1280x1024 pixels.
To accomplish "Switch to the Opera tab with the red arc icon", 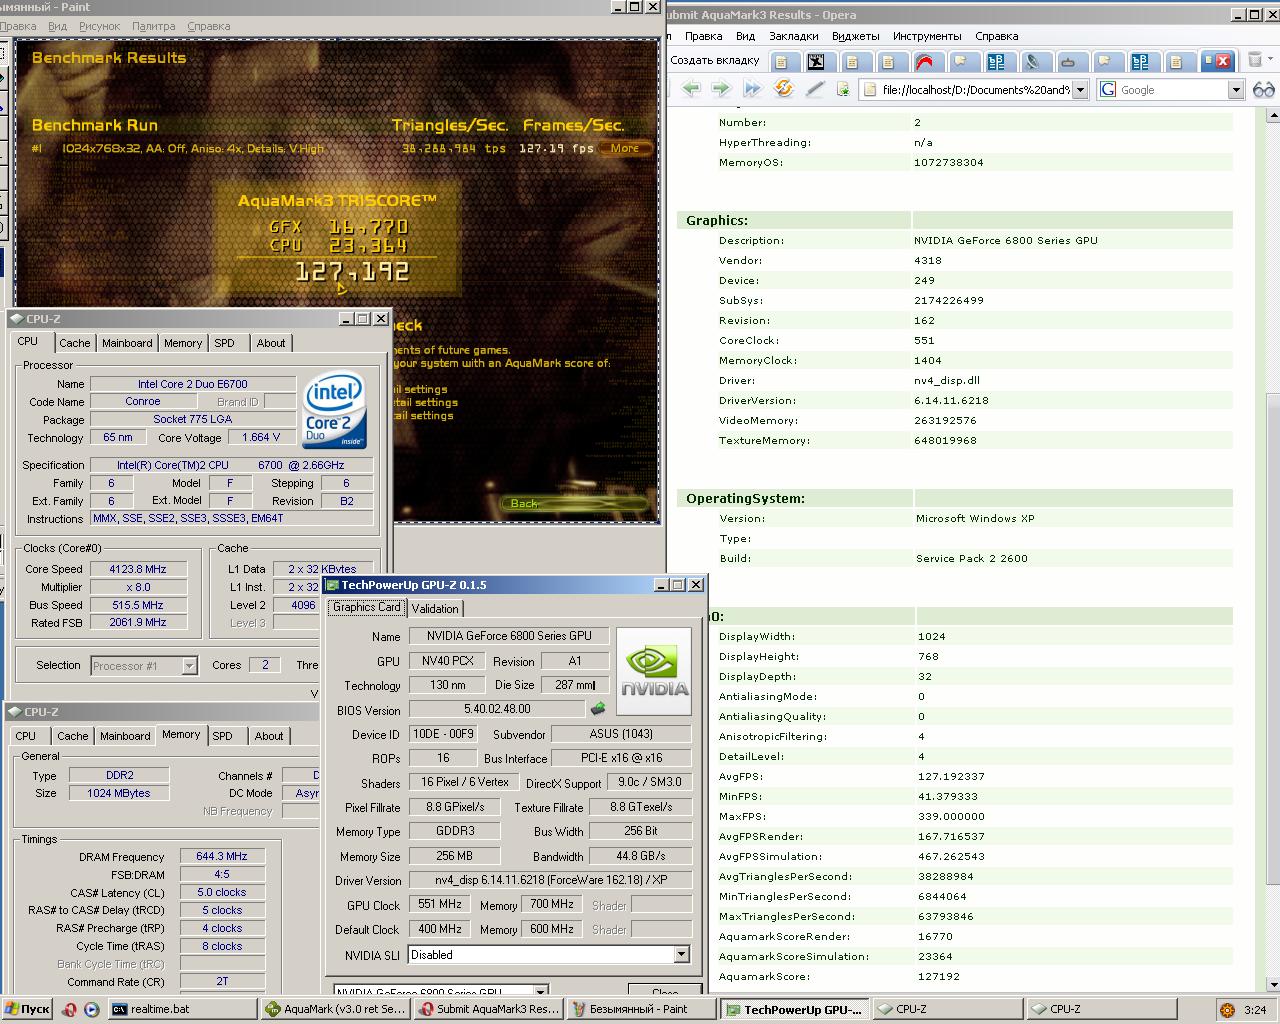I will click(925, 62).
